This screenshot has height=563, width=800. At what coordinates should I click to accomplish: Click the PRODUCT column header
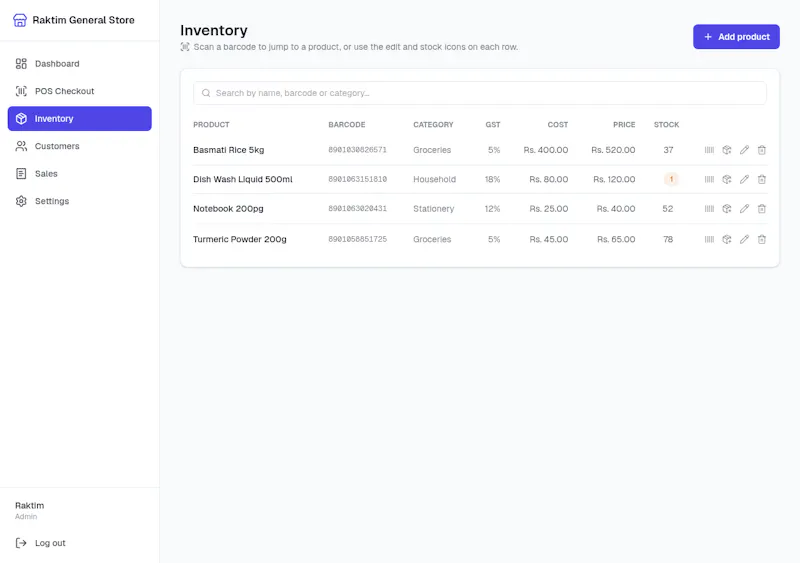click(211, 125)
